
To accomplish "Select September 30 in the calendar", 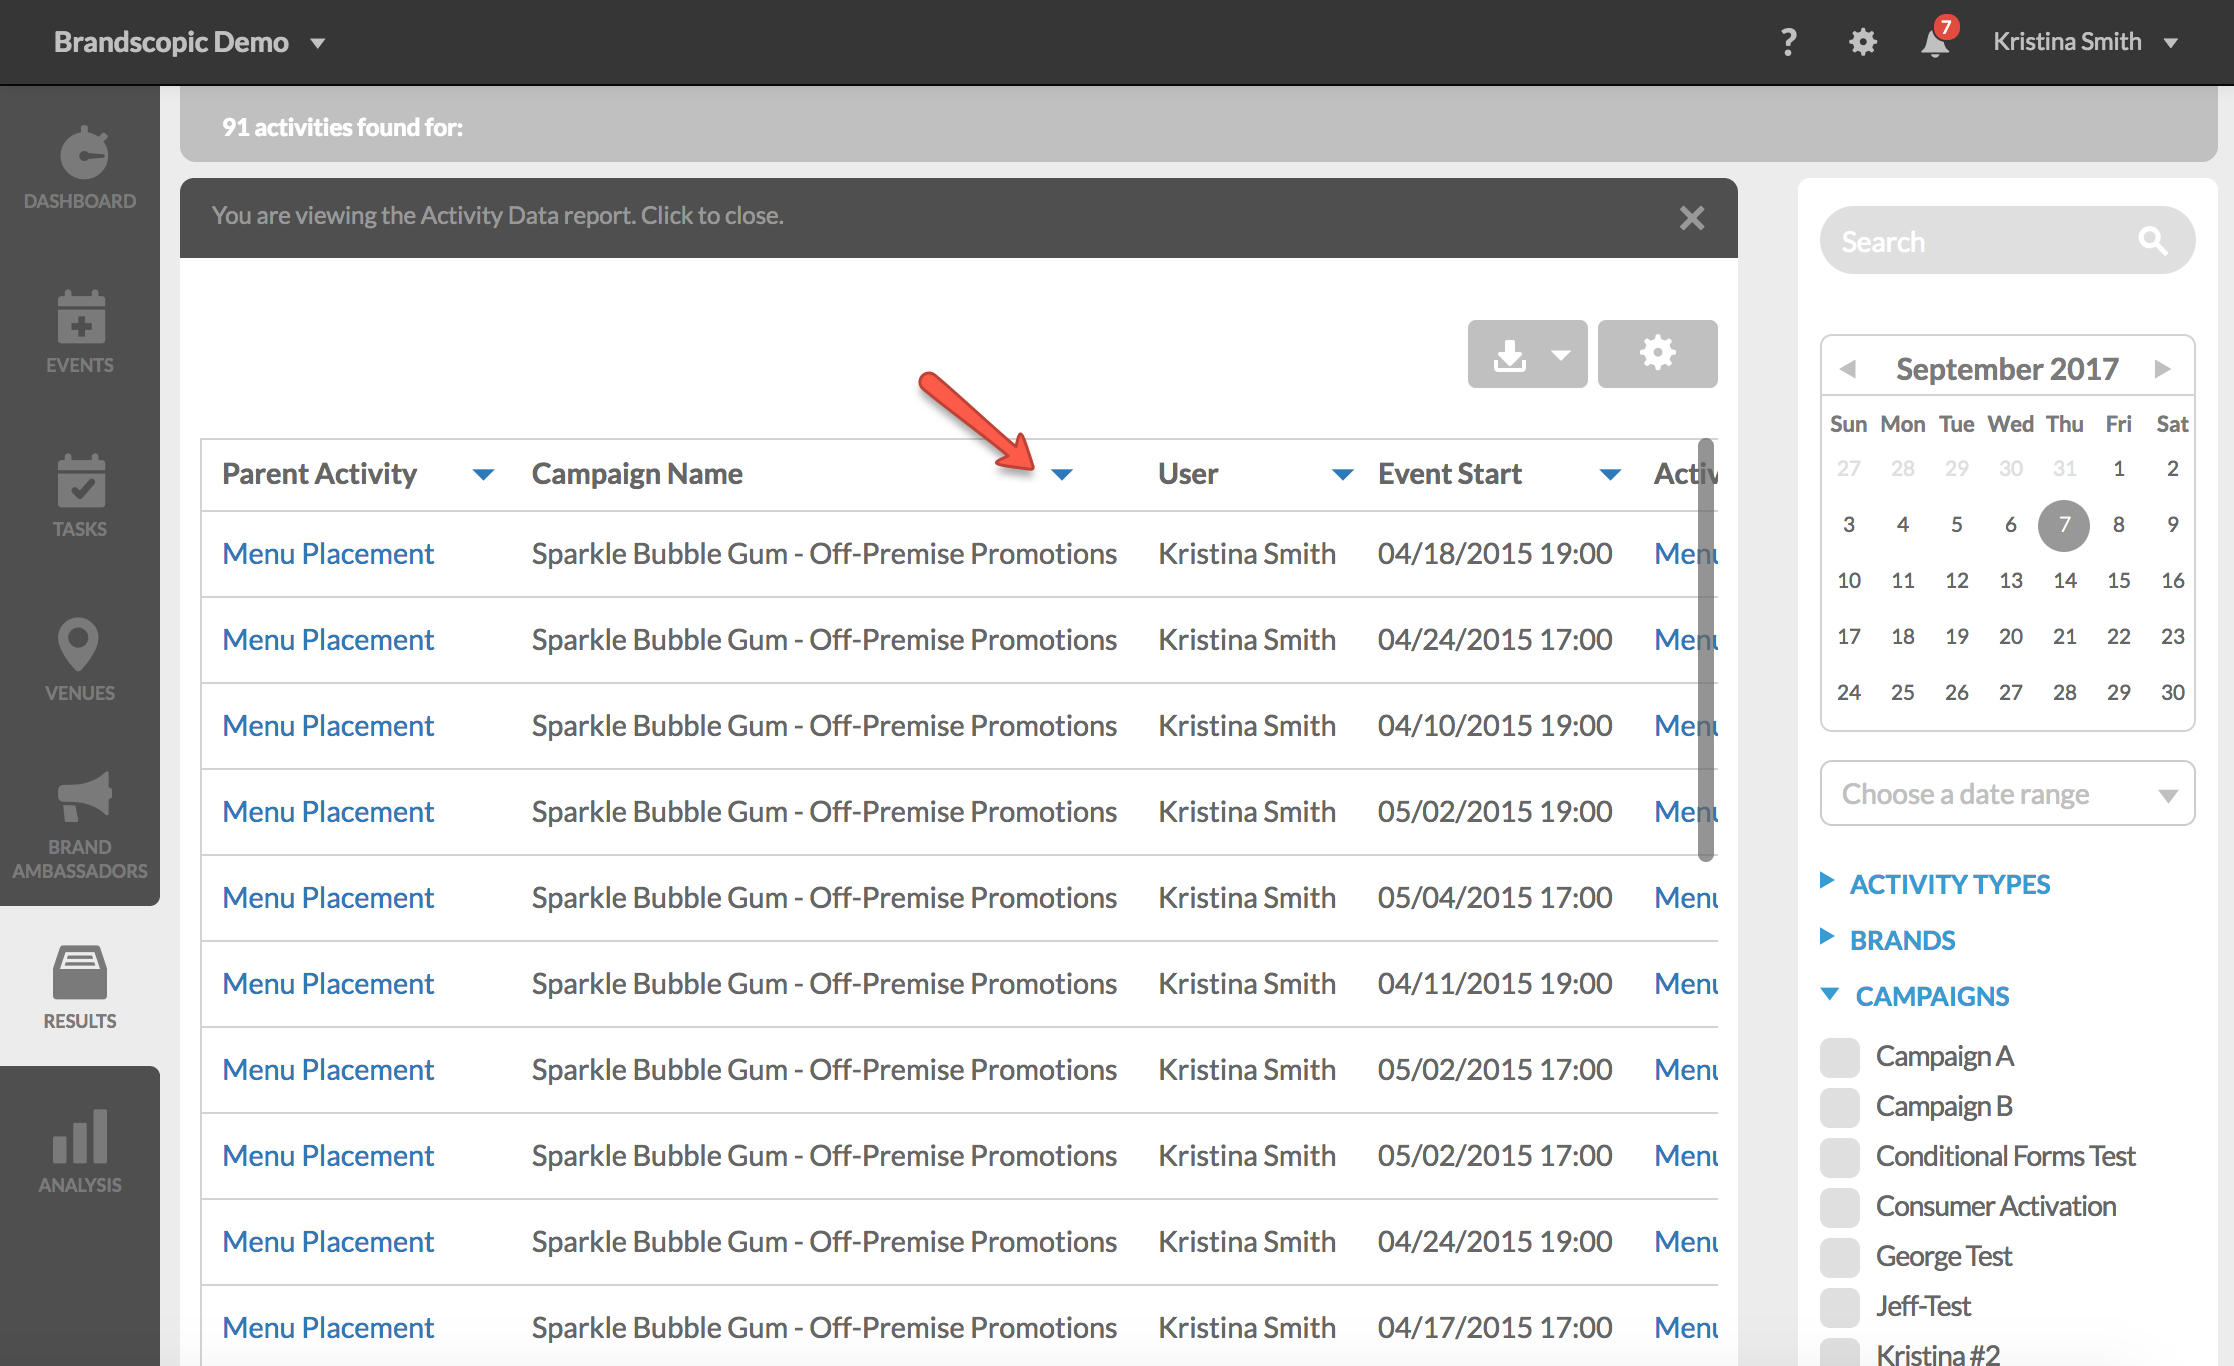I will point(2172,693).
